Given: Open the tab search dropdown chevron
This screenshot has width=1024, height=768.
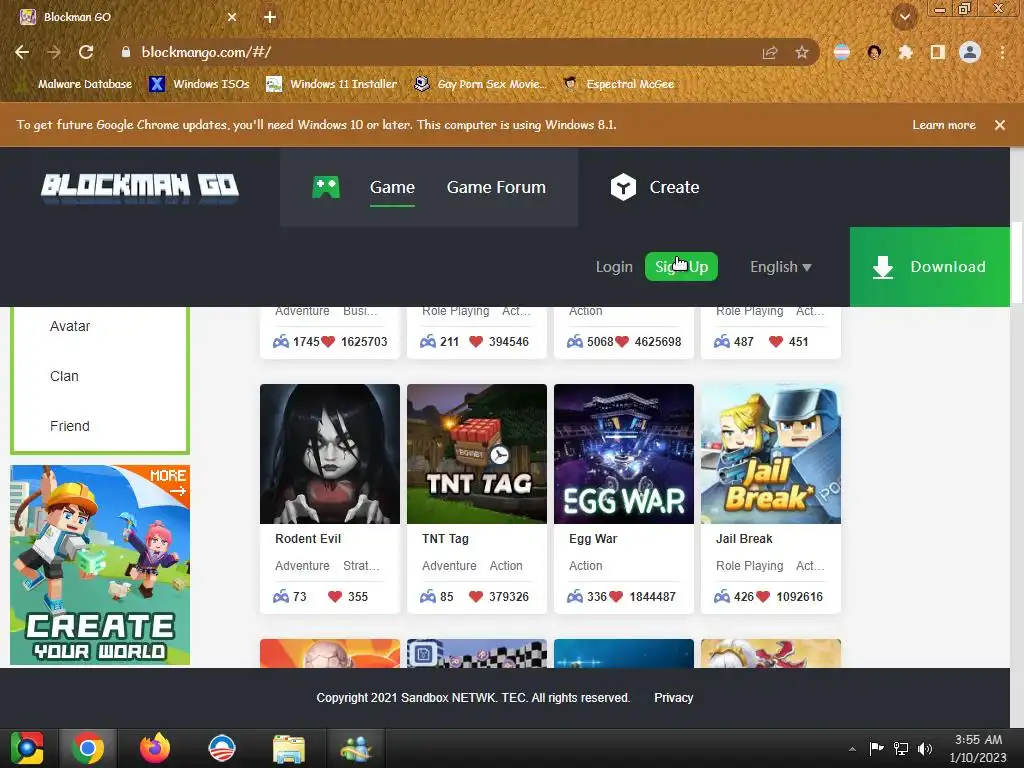Looking at the screenshot, I should pos(905,17).
